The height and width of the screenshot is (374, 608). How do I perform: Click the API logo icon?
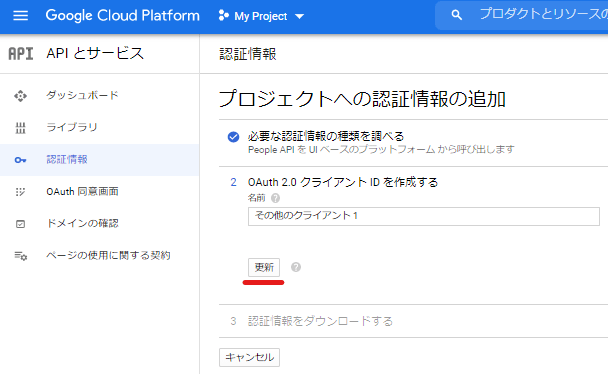point(21,53)
